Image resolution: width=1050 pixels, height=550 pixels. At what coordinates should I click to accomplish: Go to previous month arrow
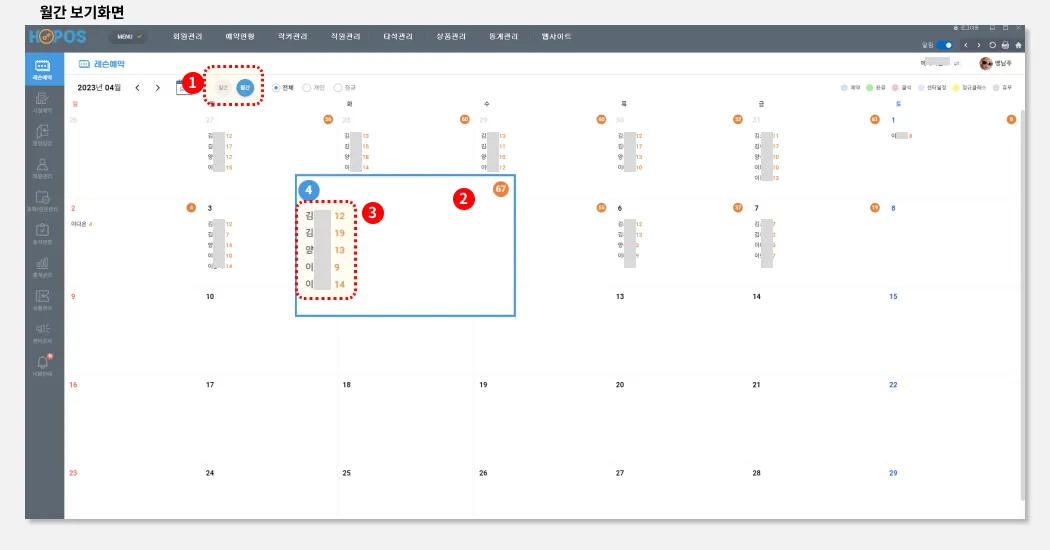pyautogui.click(x=137, y=88)
